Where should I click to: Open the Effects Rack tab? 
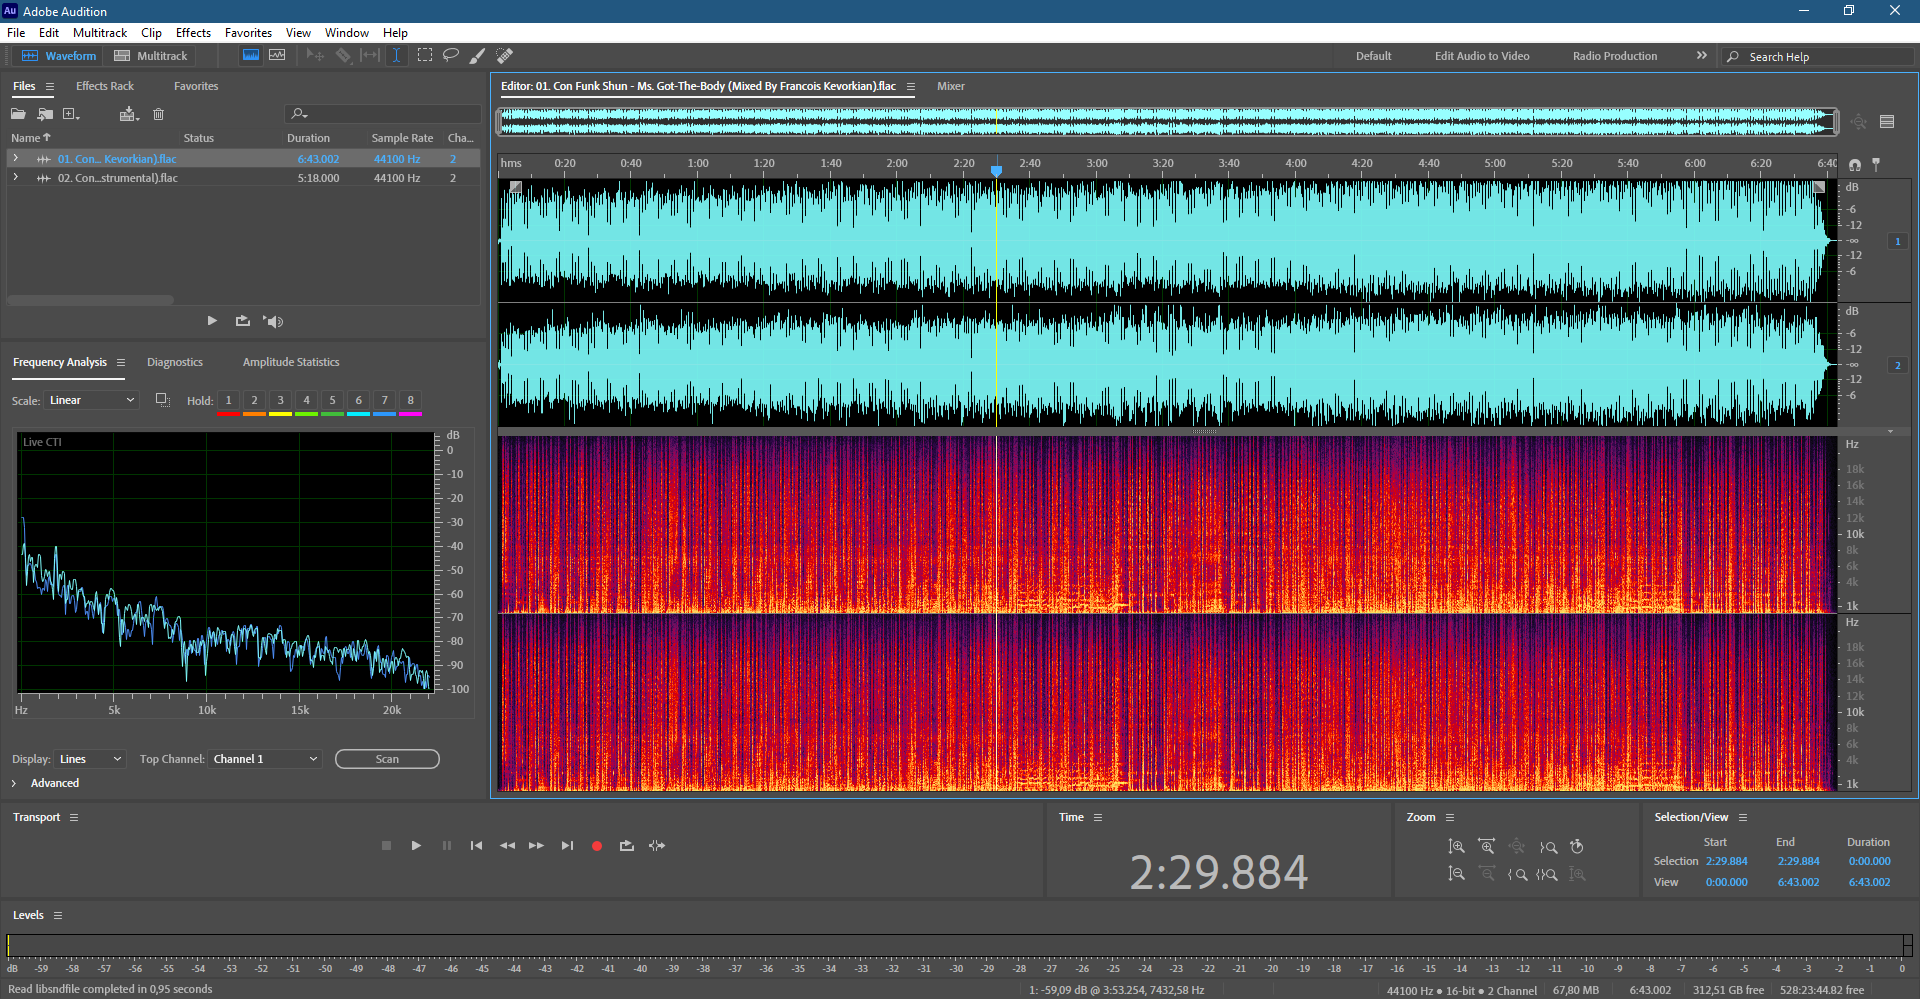[105, 86]
